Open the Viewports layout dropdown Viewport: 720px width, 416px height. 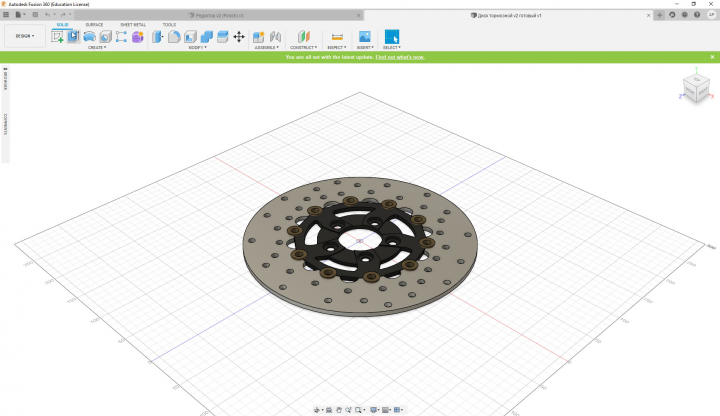tap(399, 410)
